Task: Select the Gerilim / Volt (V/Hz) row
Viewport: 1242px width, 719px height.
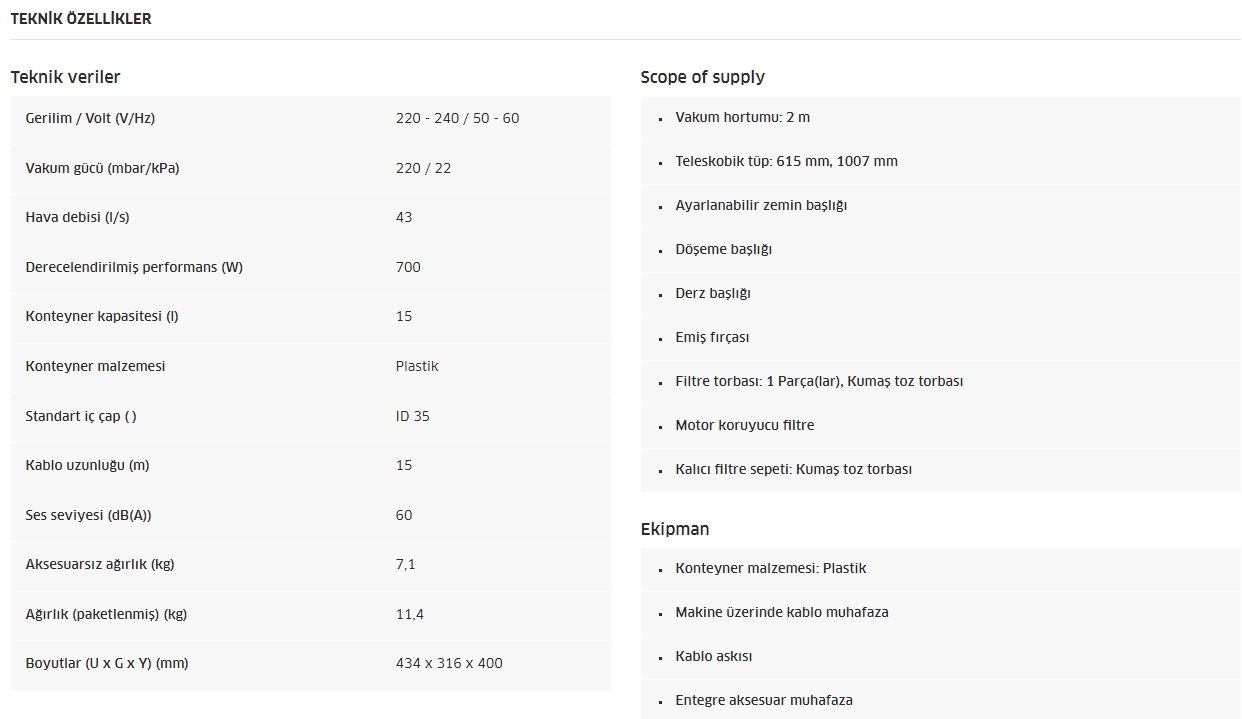Action: coord(310,119)
